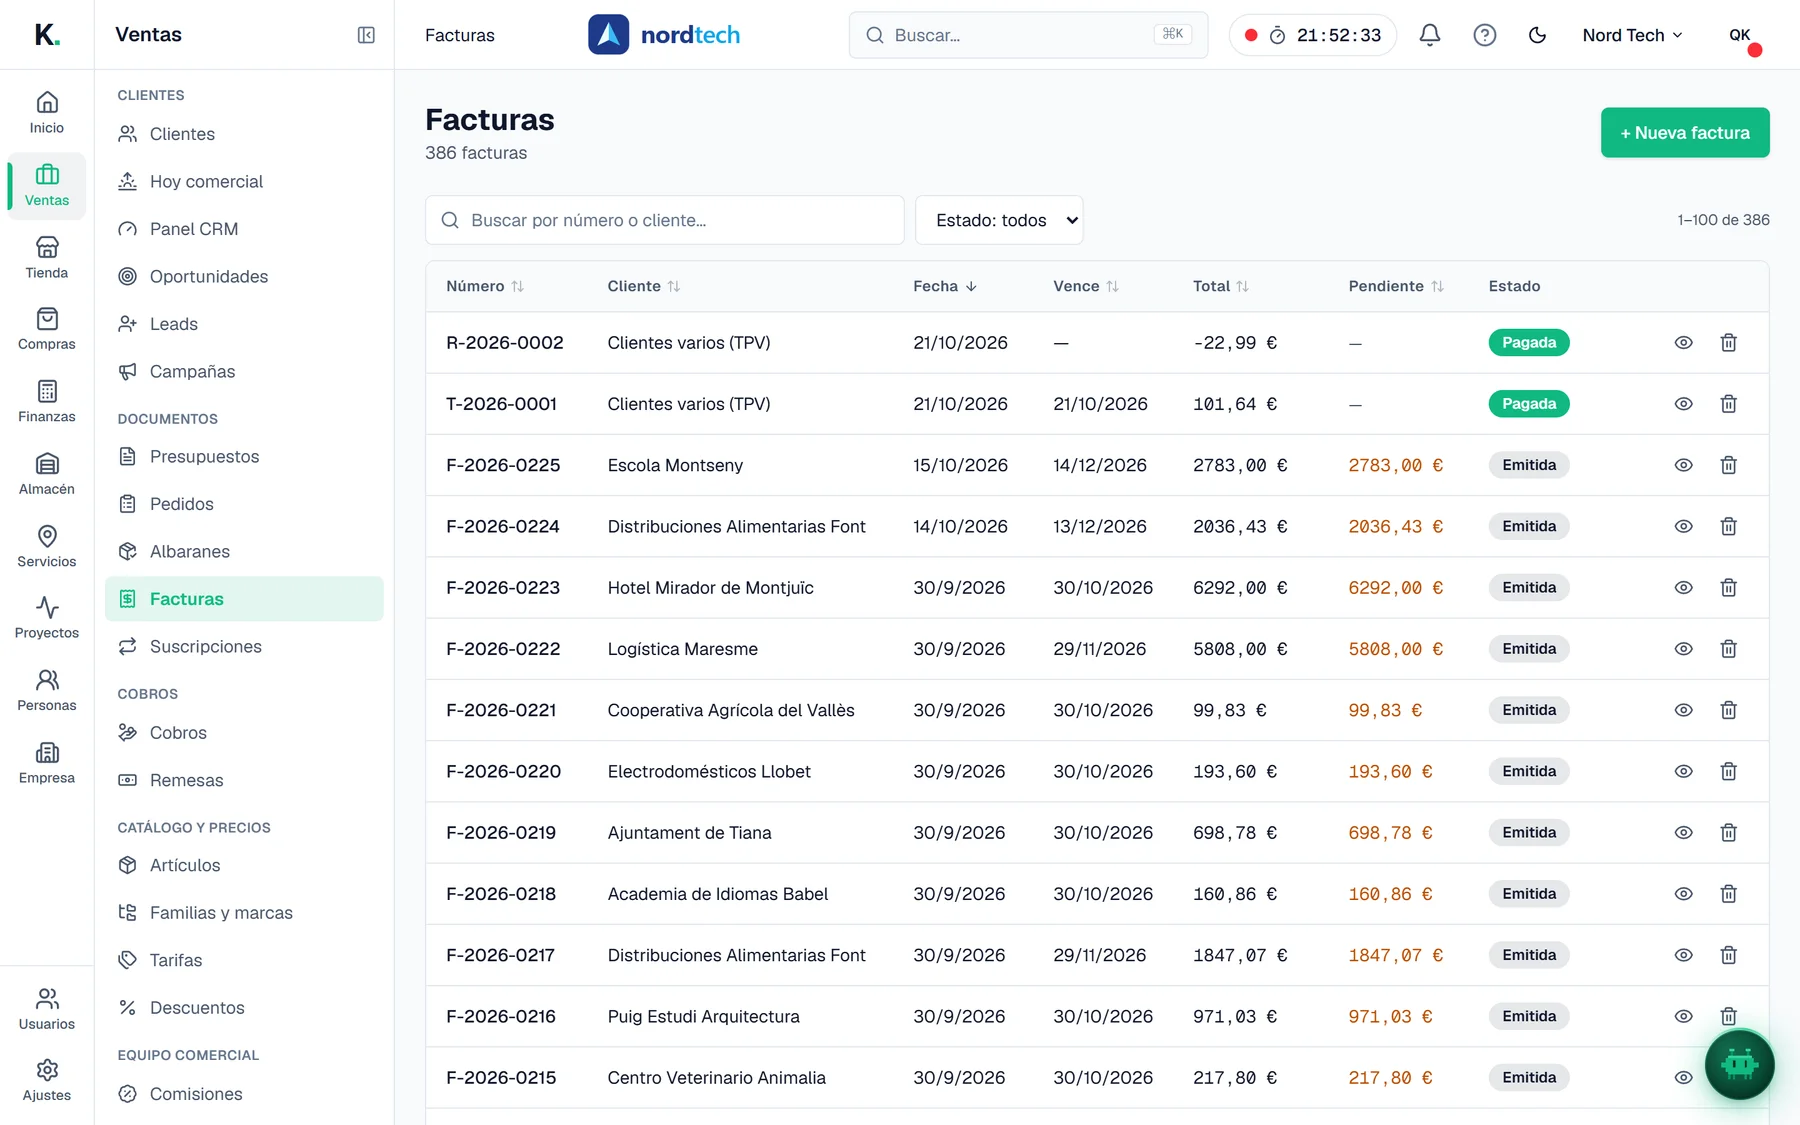Focus the global Buscar search field
Viewport: 1800px width, 1125px height.
(1028, 35)
